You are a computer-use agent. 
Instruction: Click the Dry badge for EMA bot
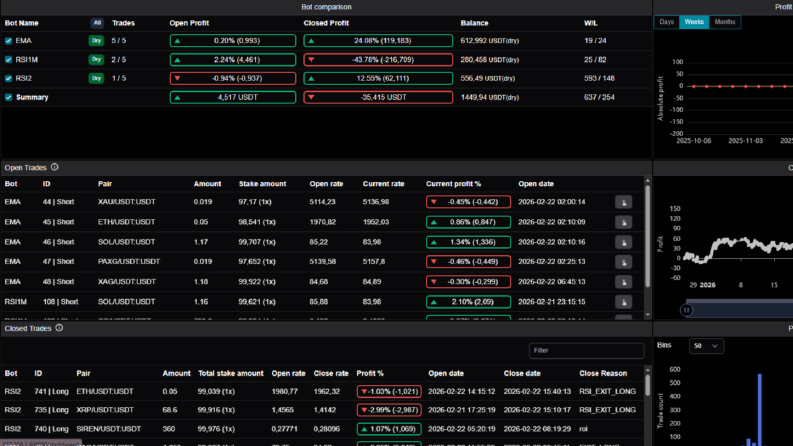[x=96, y=40]
